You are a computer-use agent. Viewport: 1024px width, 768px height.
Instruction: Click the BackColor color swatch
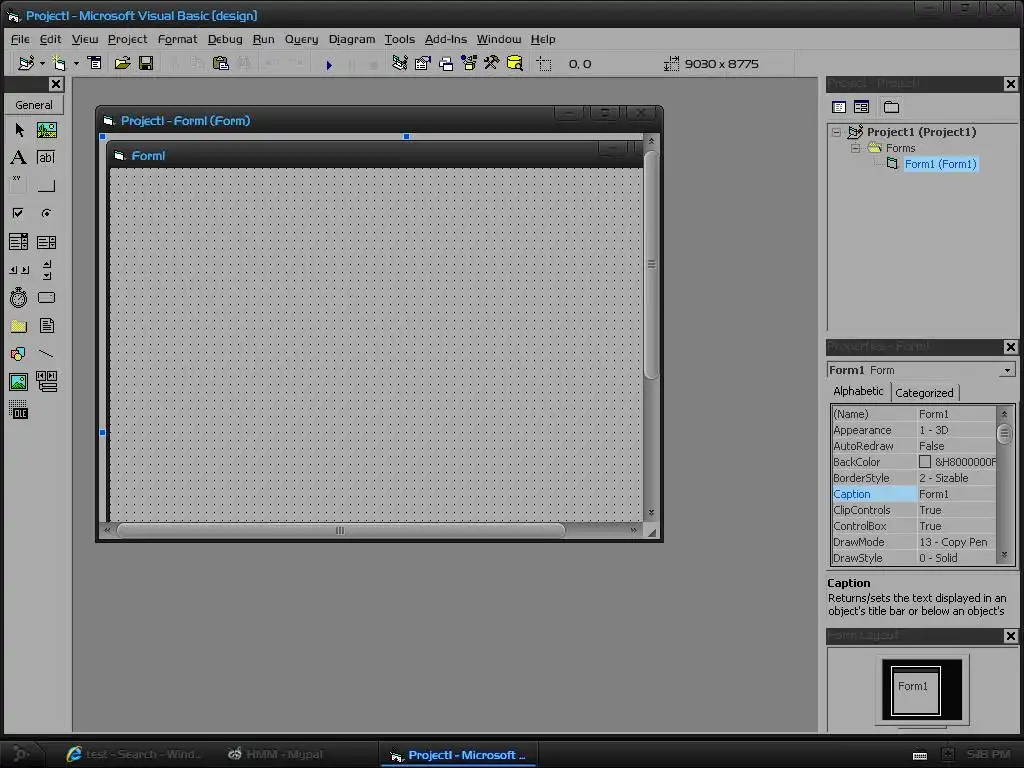pyautogui.click(x=925, y=462)
